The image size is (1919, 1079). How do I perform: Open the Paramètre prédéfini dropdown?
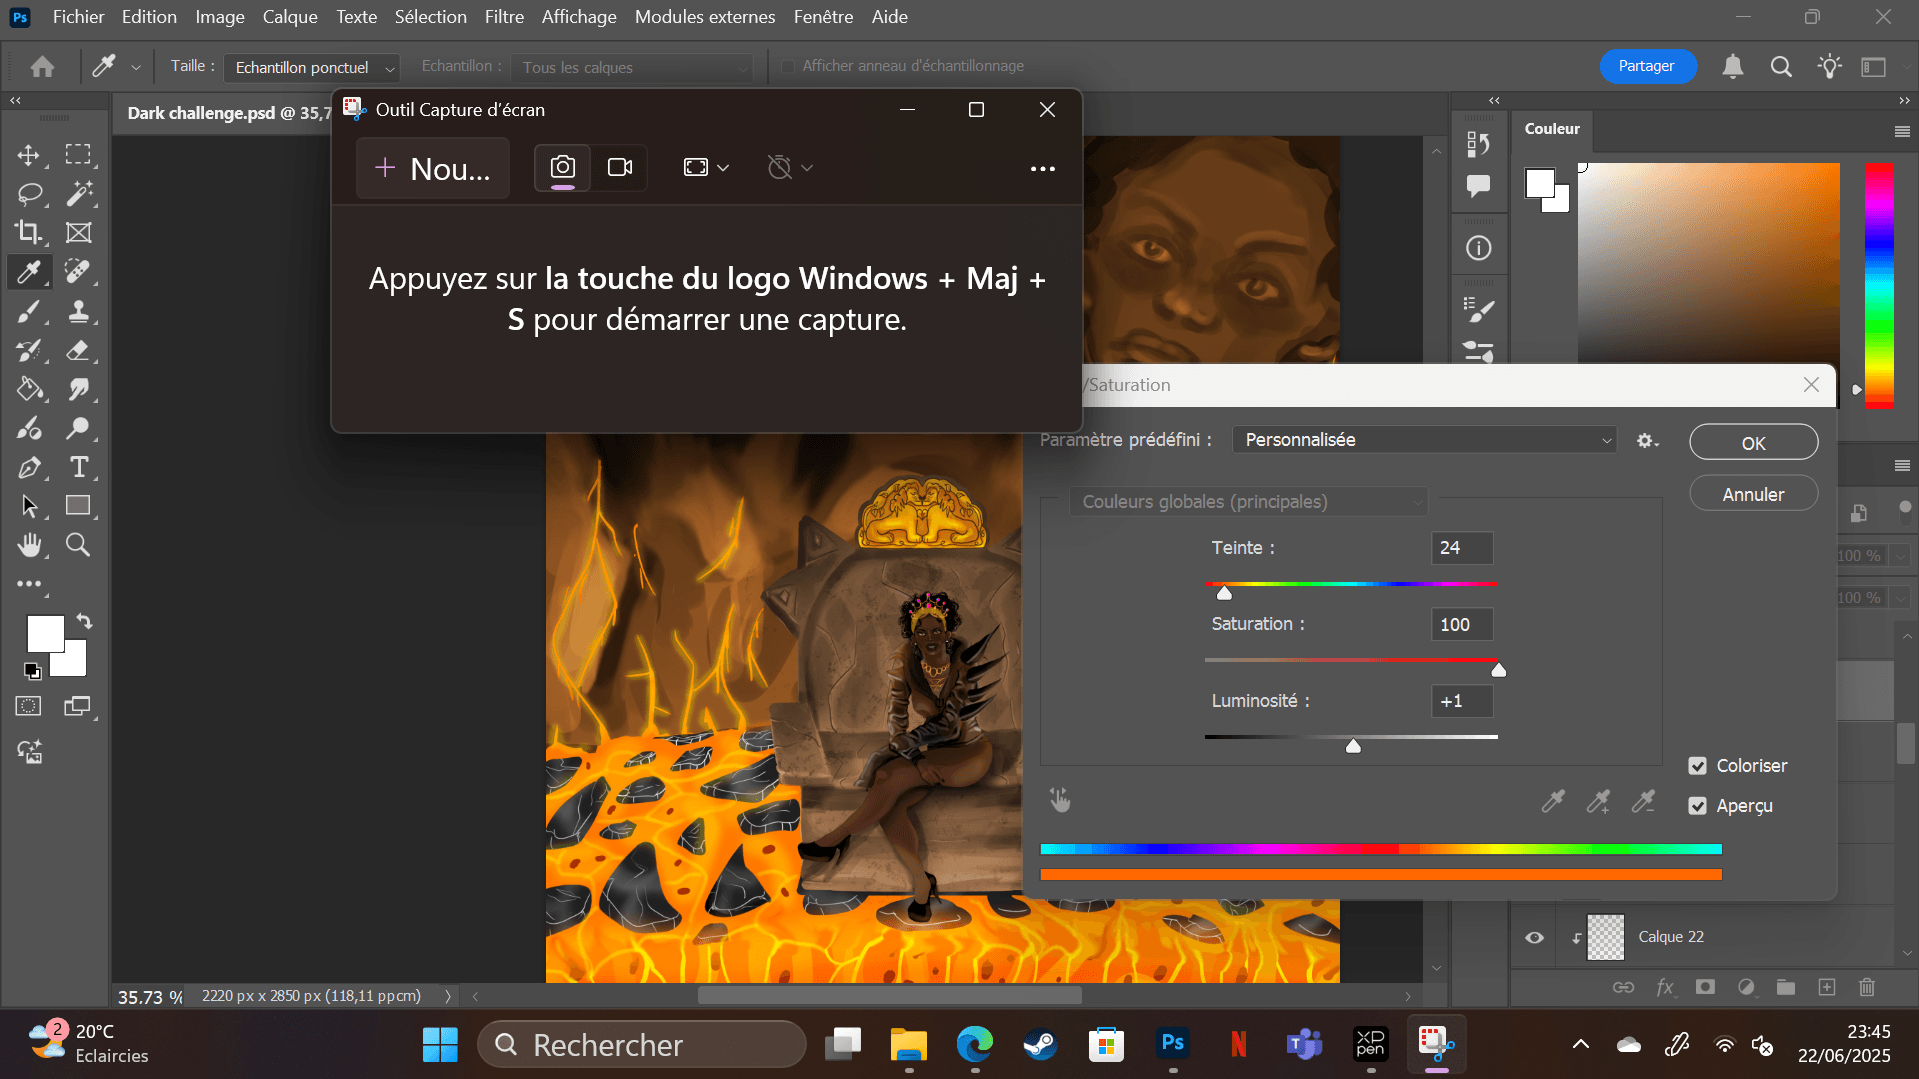point(1424,440)
